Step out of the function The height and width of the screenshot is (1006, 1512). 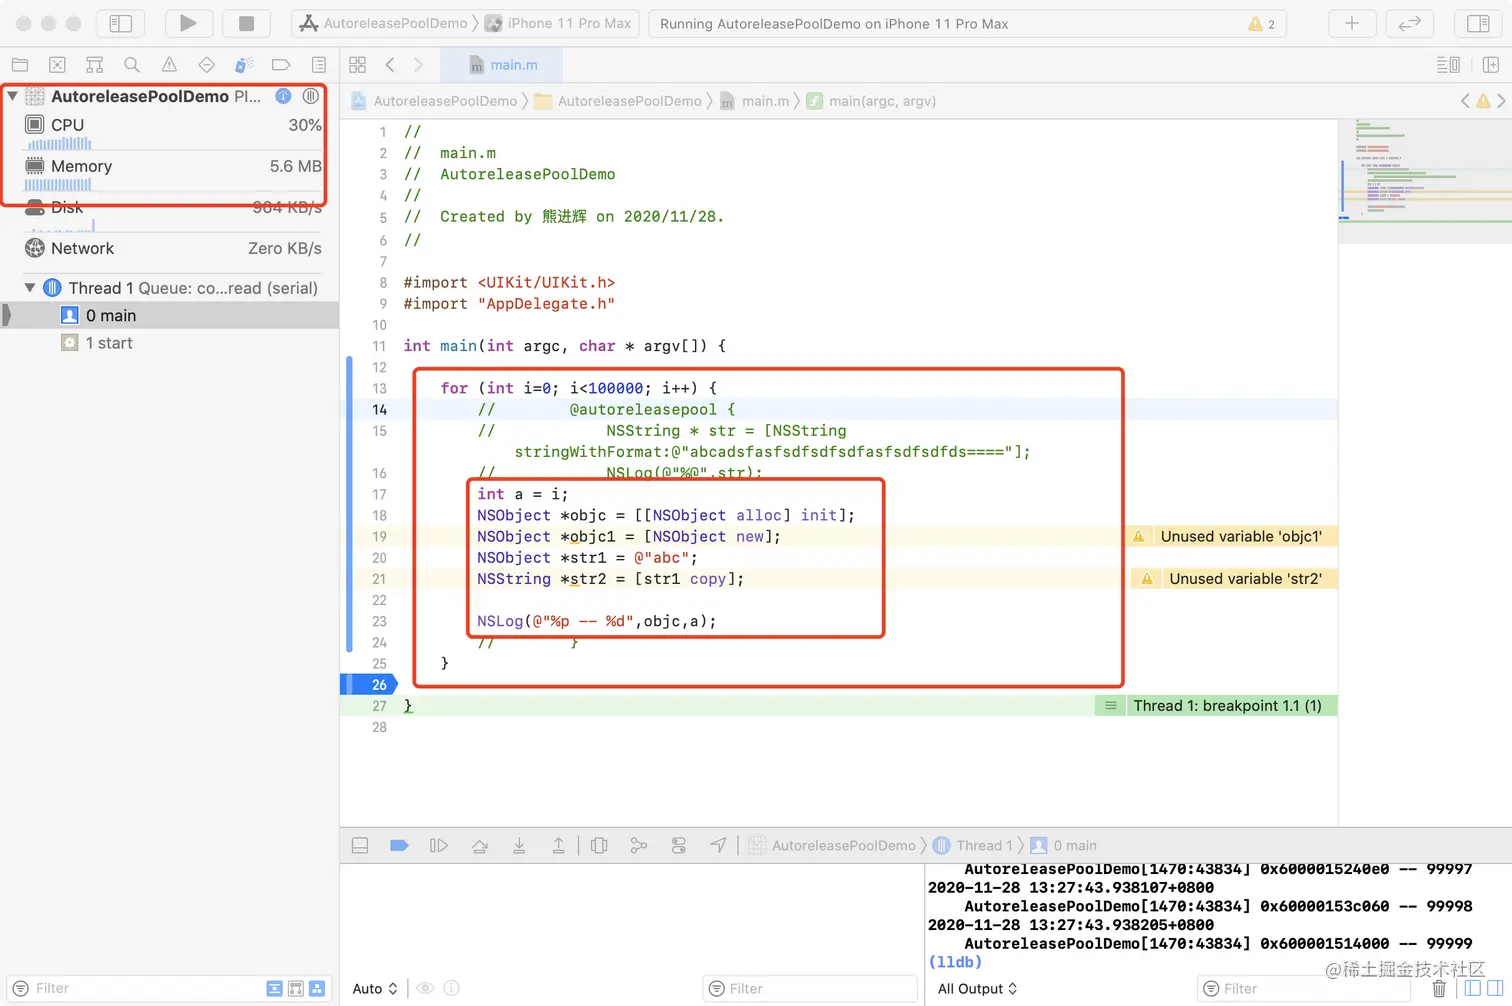coord(558,846)
